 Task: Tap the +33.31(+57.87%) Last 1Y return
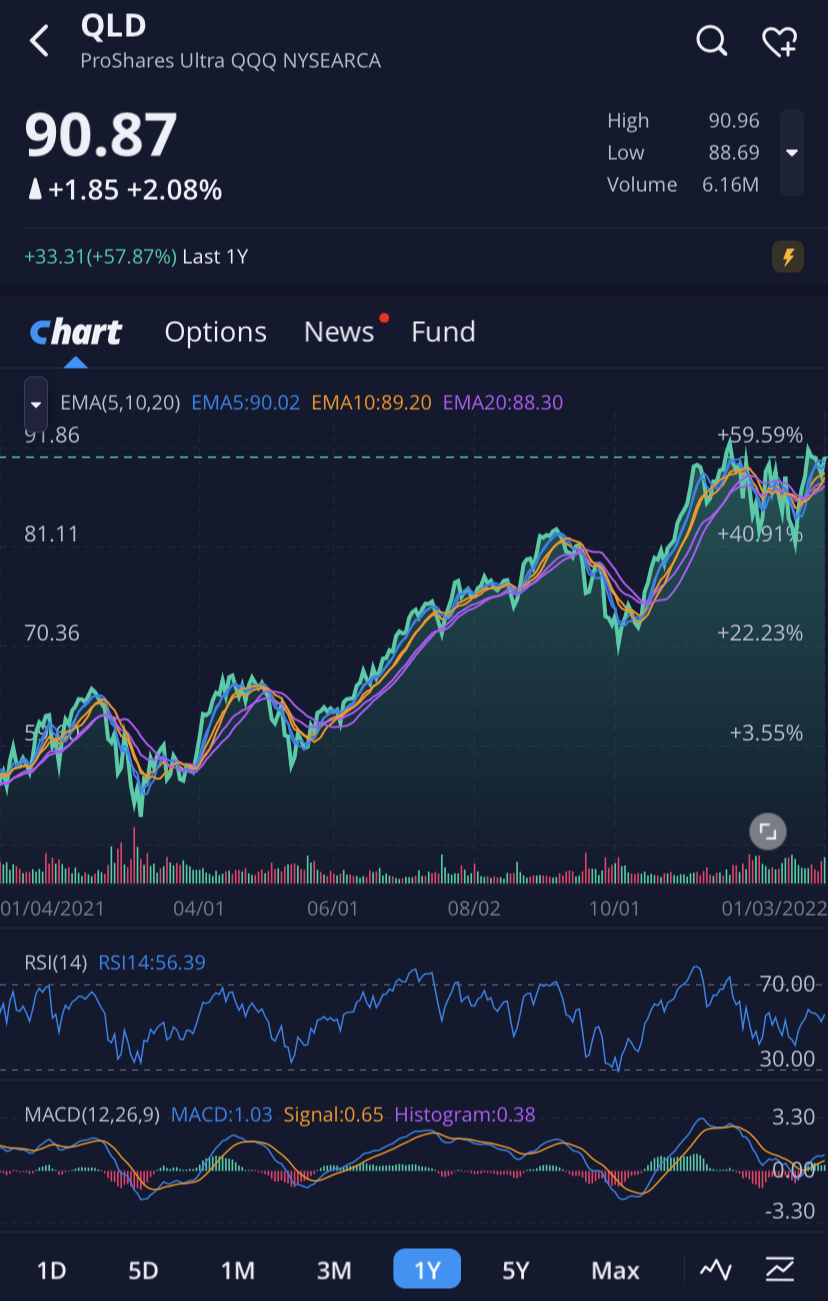click(136, 257)
